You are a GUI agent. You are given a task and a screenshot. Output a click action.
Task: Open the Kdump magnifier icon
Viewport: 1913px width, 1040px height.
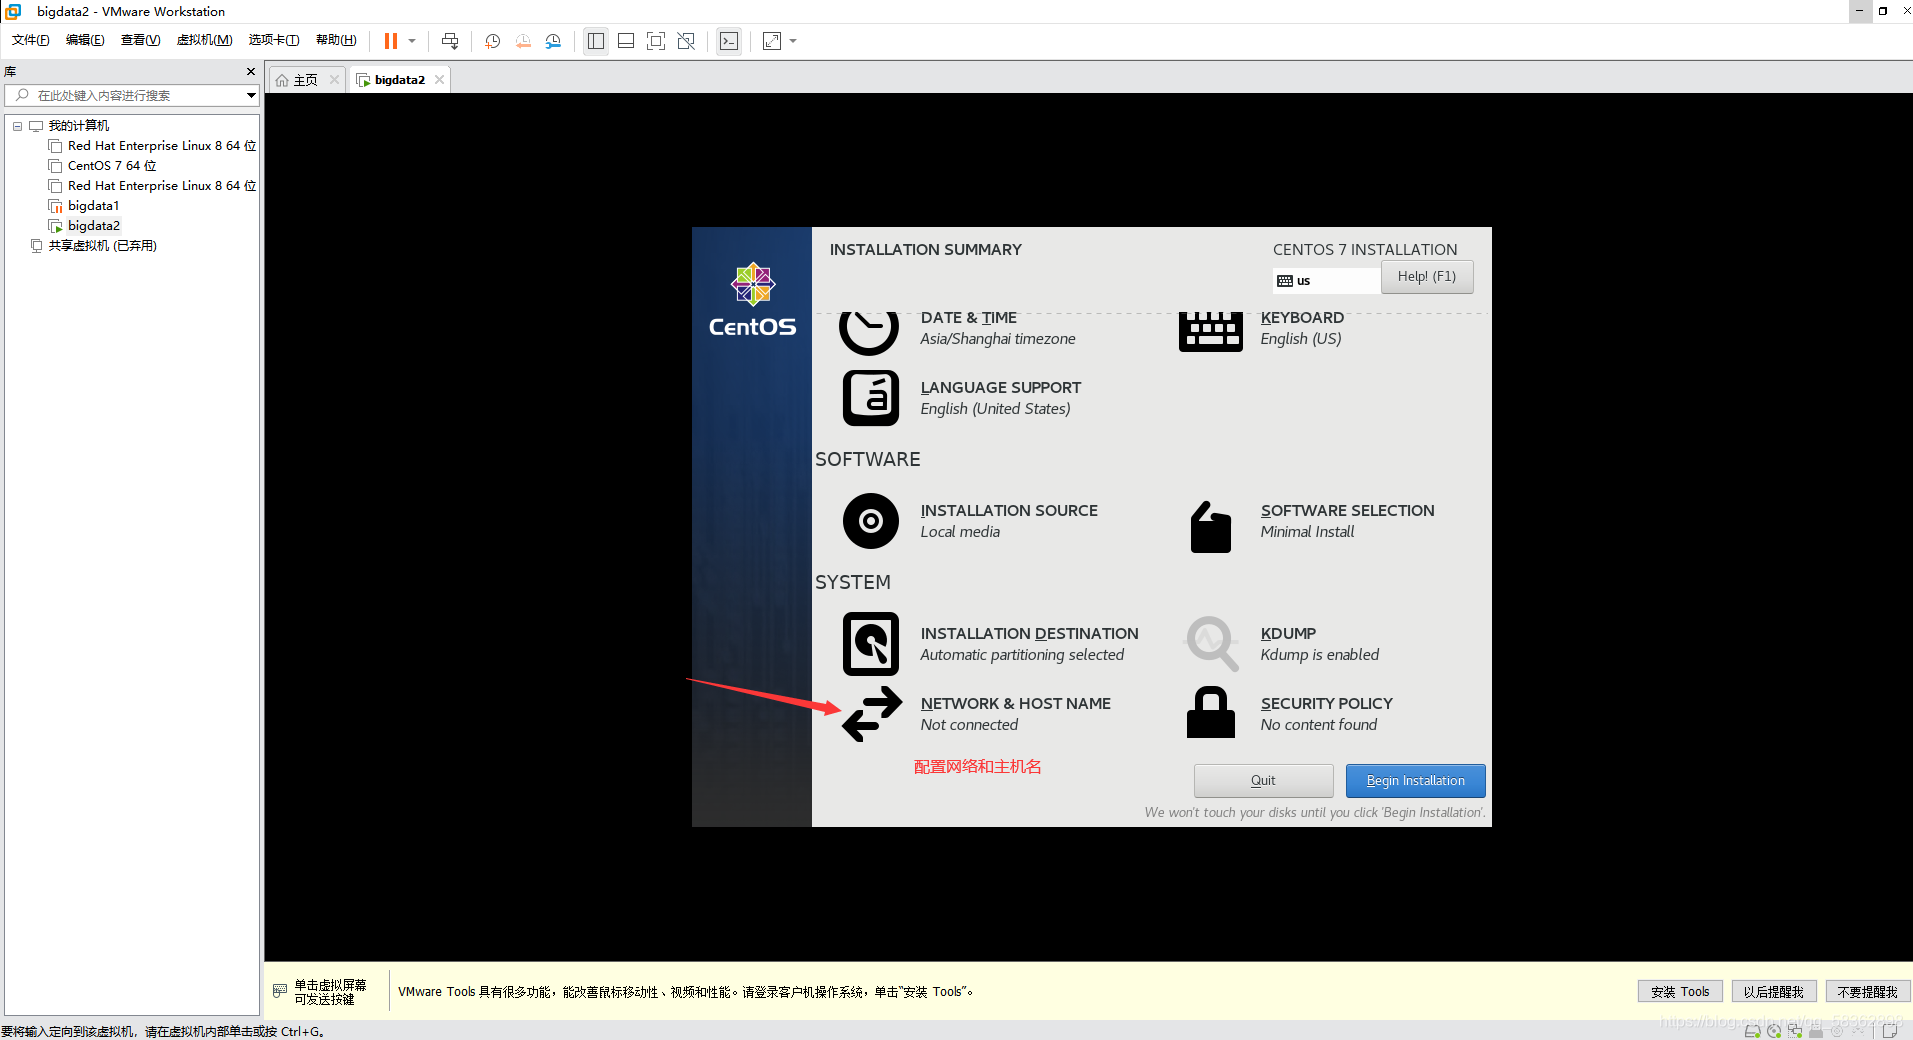(1212, 644)
